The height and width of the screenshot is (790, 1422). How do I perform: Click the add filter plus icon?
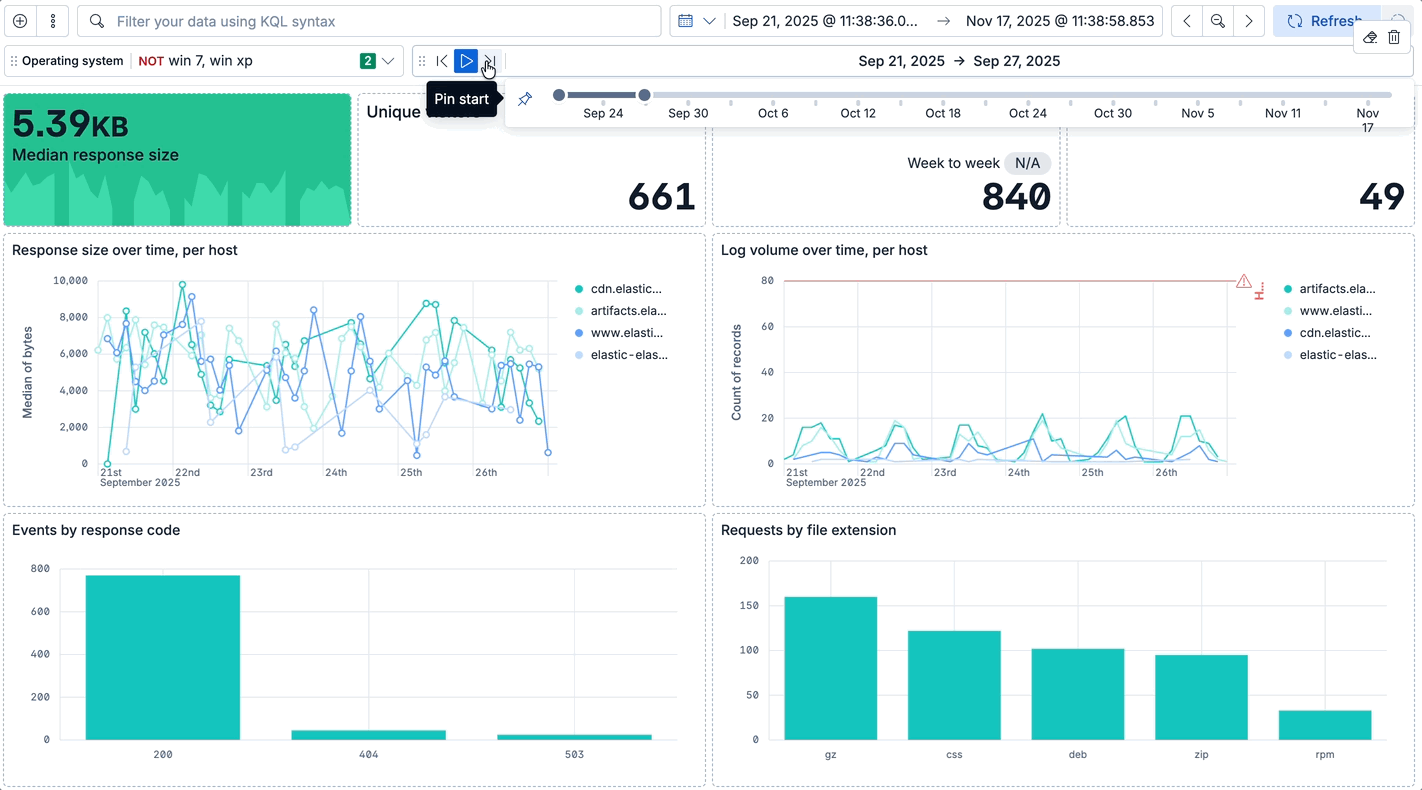coord(20,21)
